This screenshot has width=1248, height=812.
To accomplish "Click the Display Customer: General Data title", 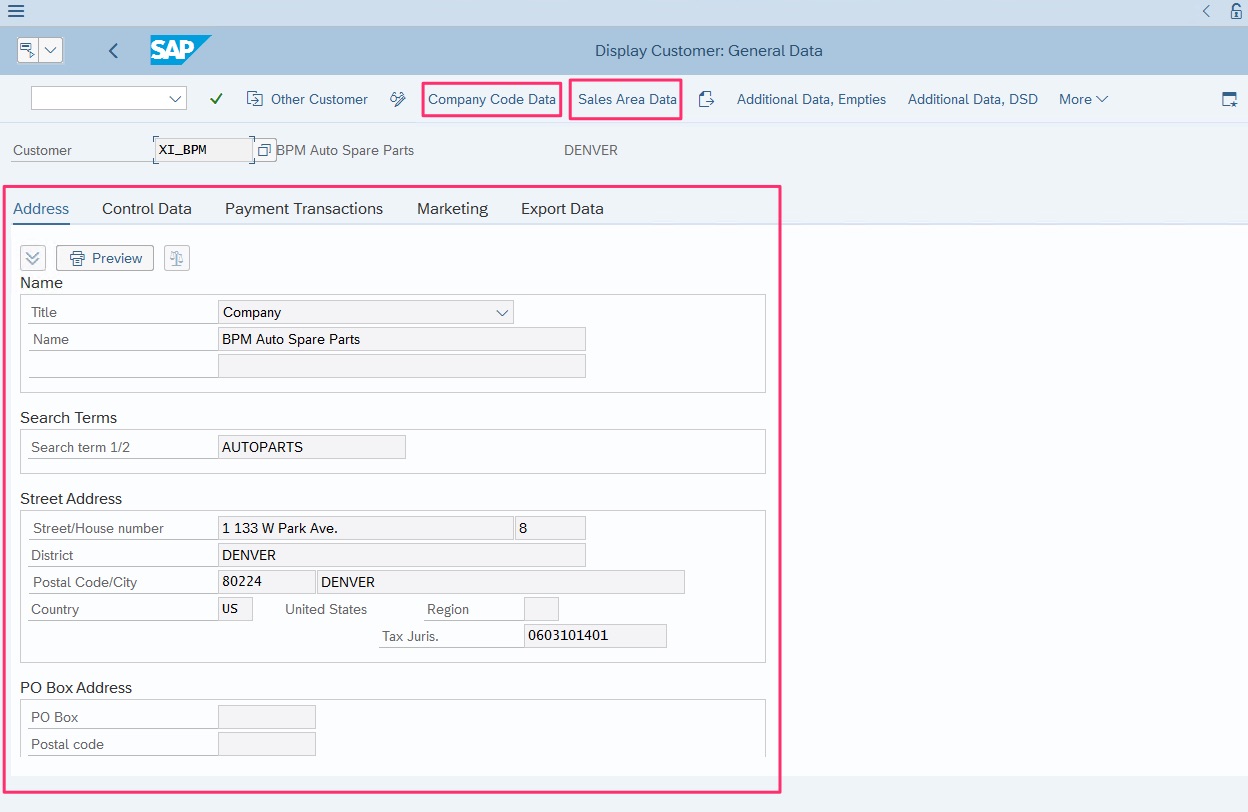I will coord(709,51).
